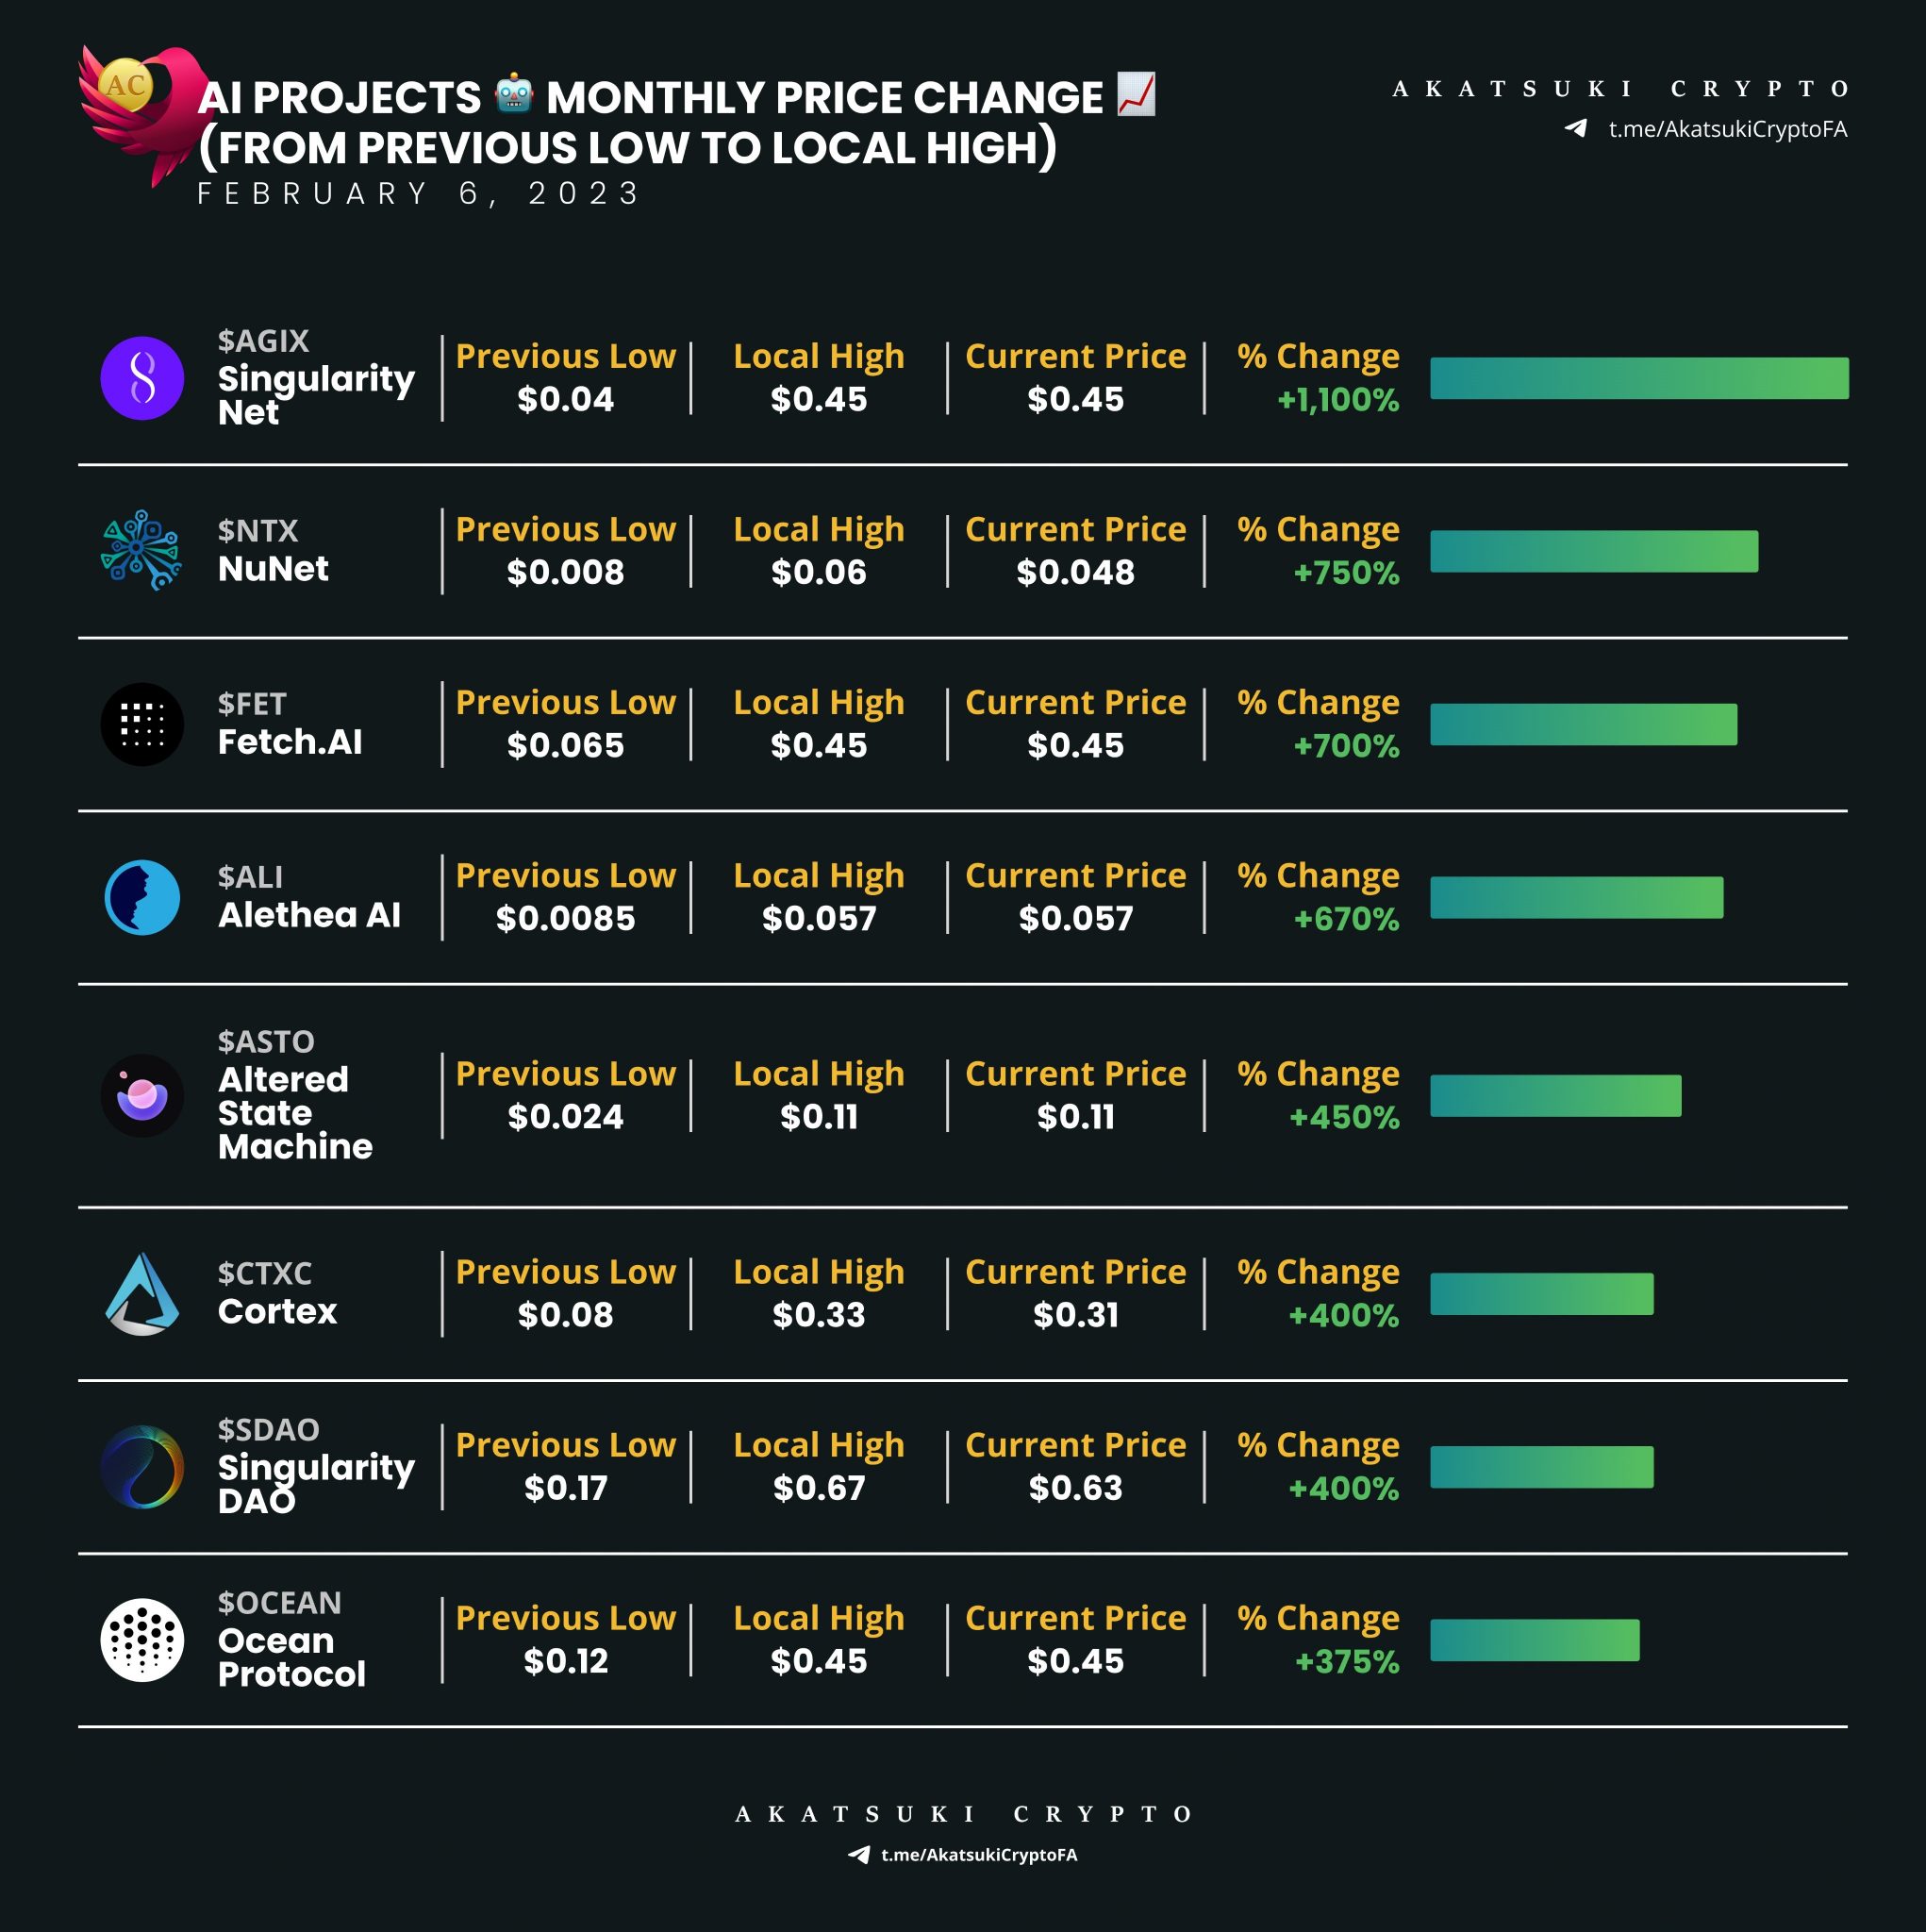Image resolution: width=1926 pixels, height=1932 pixels.
Task: Click the SingularityNet purple logo icon
Action: click(x=142, y=378)
